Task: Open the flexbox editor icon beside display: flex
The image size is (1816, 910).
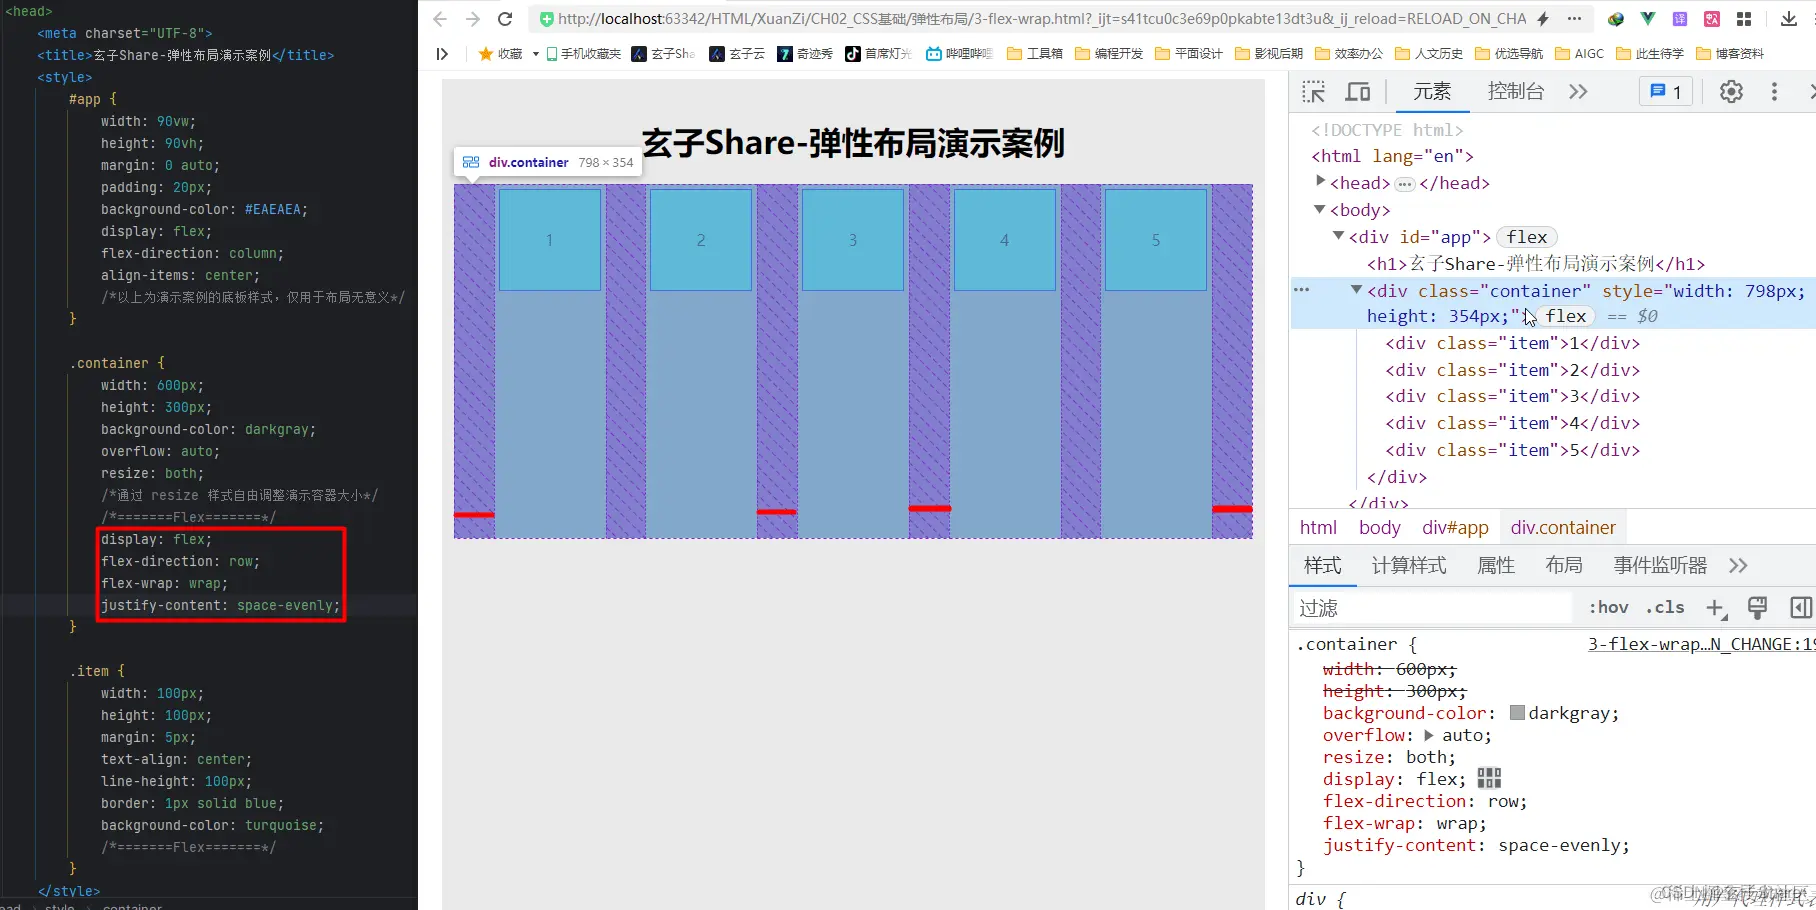Action: point(1489,778)
